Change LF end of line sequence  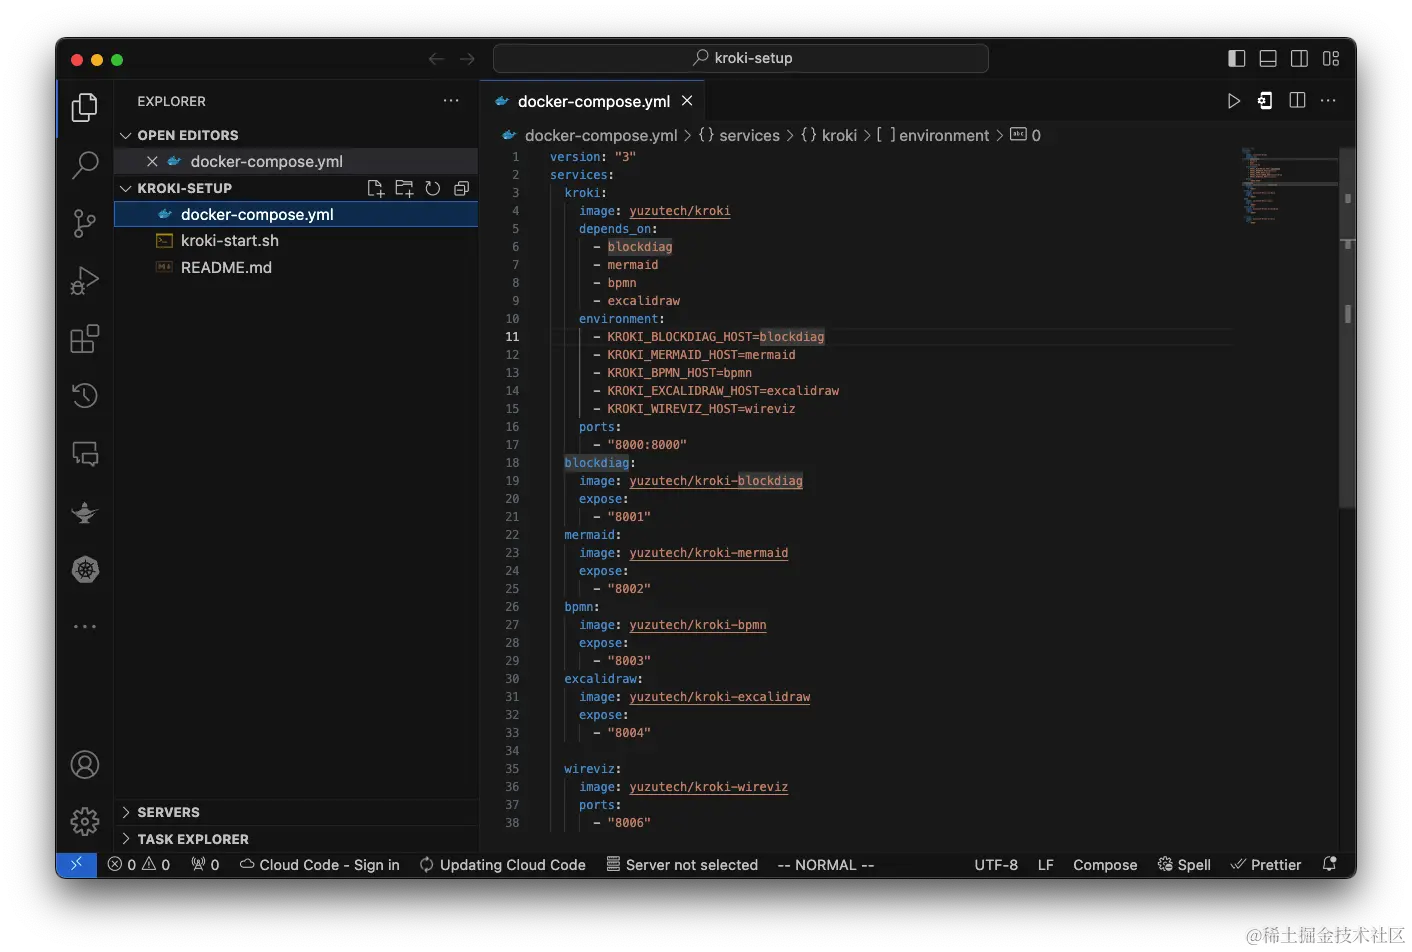click(1046, 865)
